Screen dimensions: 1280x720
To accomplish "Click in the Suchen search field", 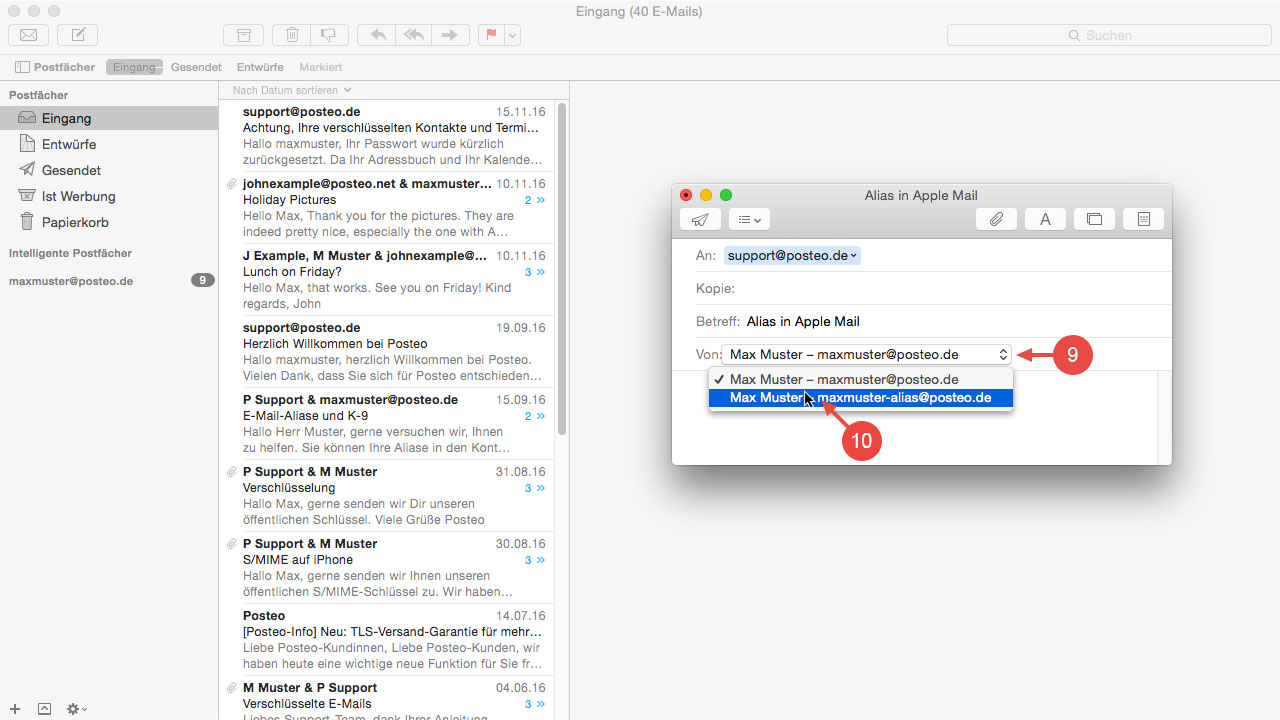I will point(1108,35).
